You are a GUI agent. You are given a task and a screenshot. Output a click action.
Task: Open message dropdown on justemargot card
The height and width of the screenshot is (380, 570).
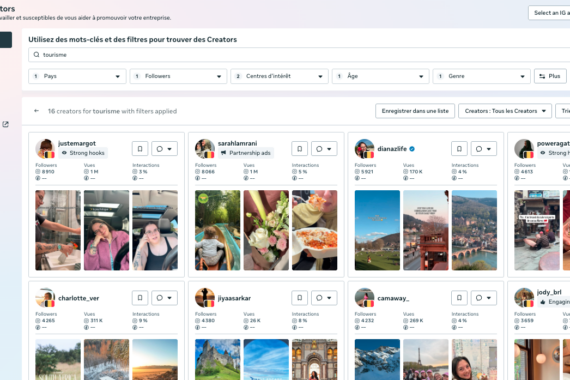click(164, 149)
